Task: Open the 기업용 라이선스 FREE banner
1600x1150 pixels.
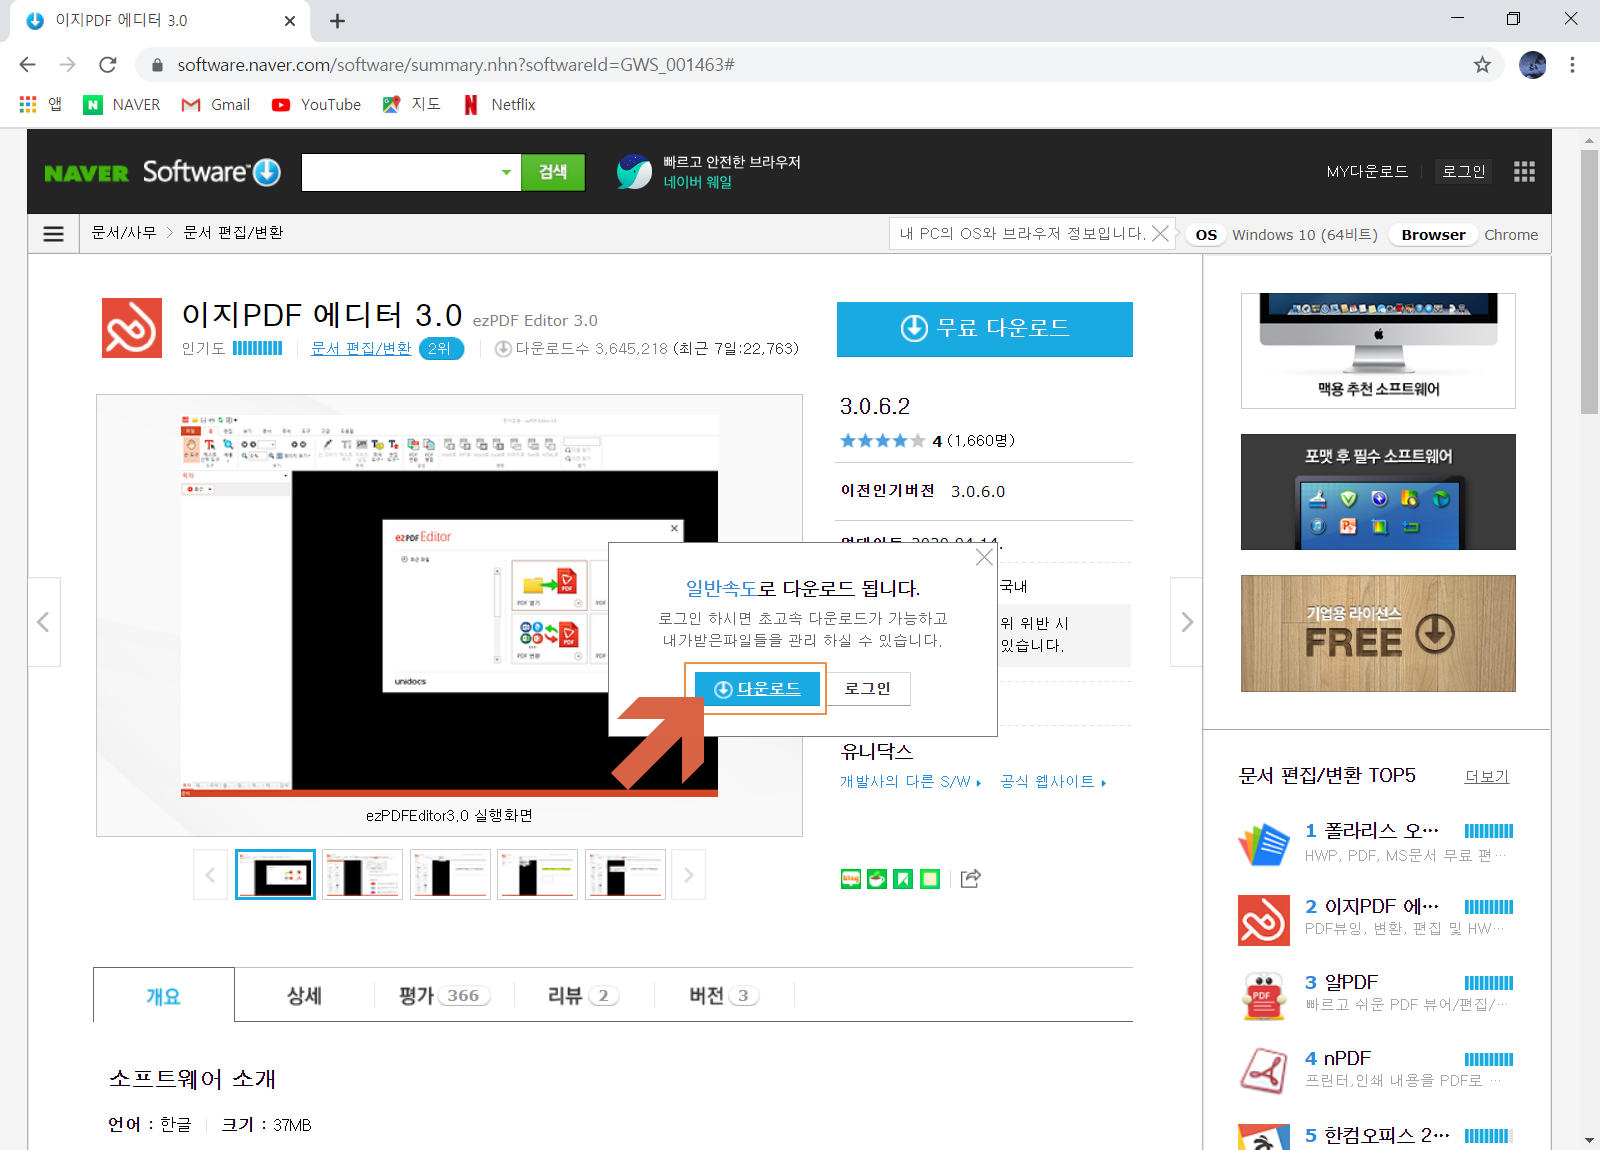Action: click(1378, 634)
